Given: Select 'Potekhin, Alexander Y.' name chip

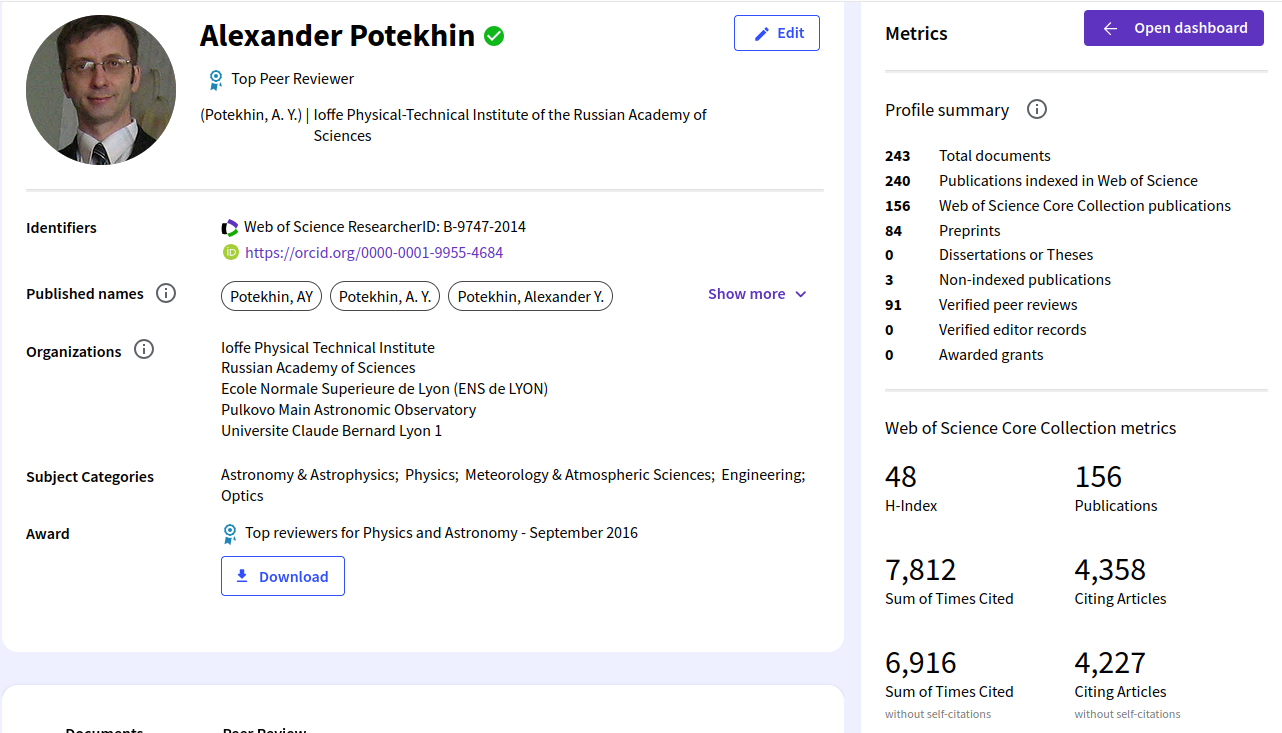Looking at the screenshot, I should (530, 297).
